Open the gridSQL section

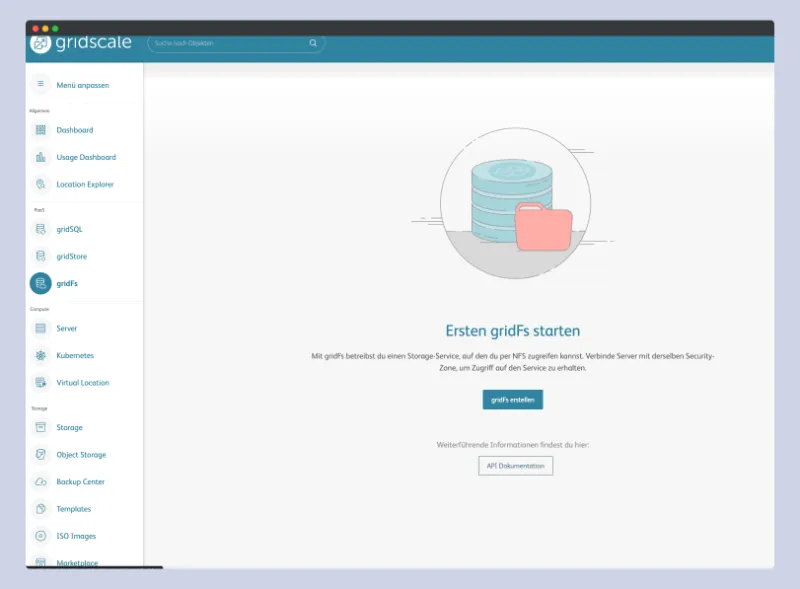(69, 229)
